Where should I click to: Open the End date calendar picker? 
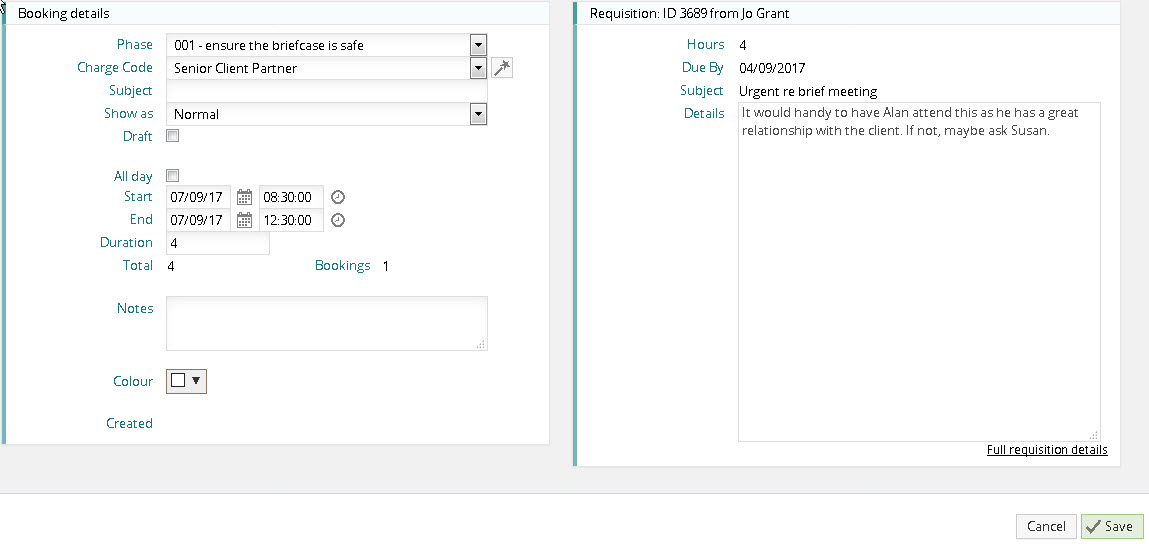(x=245, y=220)
